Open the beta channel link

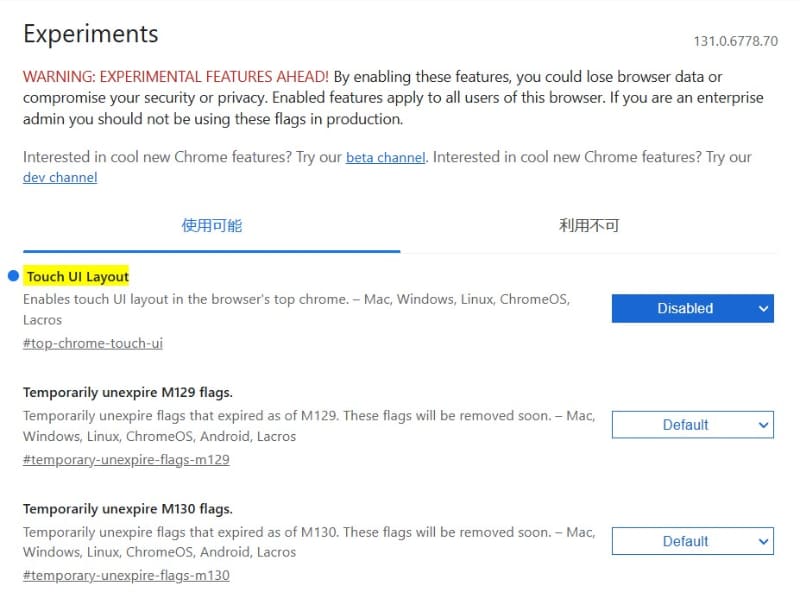tap(384, 157)
